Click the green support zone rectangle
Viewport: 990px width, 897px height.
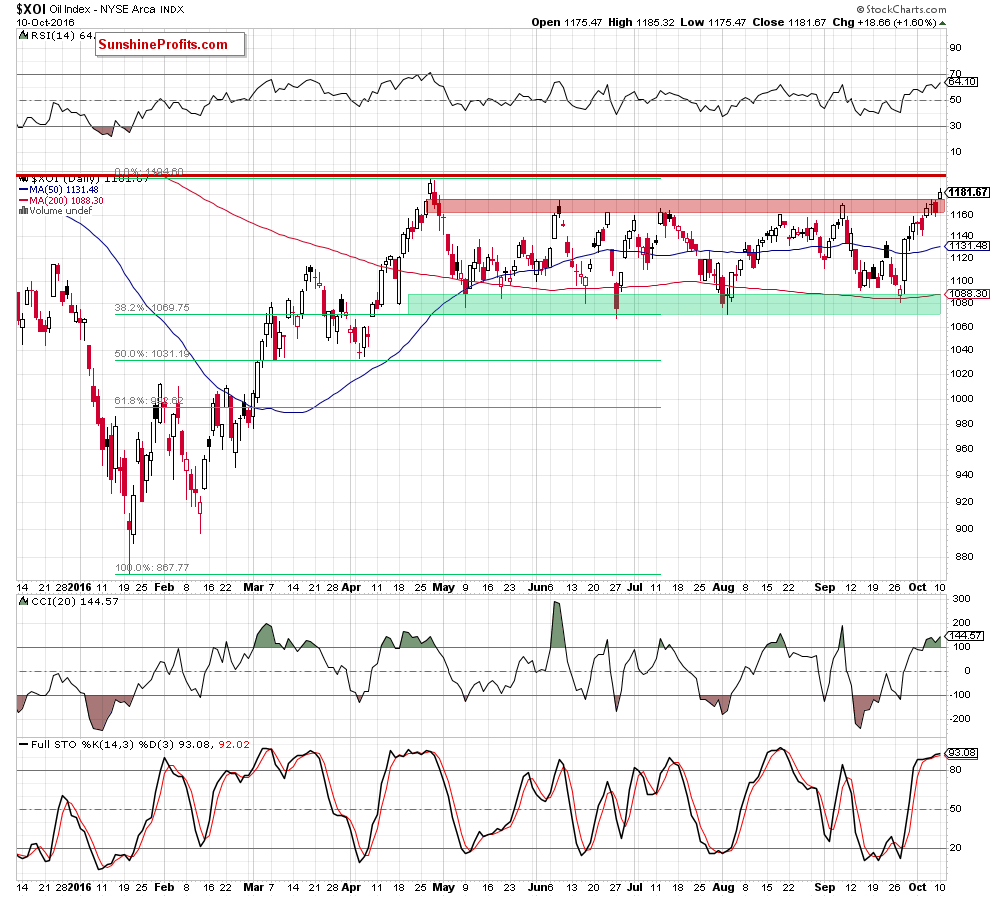(674, 304)
